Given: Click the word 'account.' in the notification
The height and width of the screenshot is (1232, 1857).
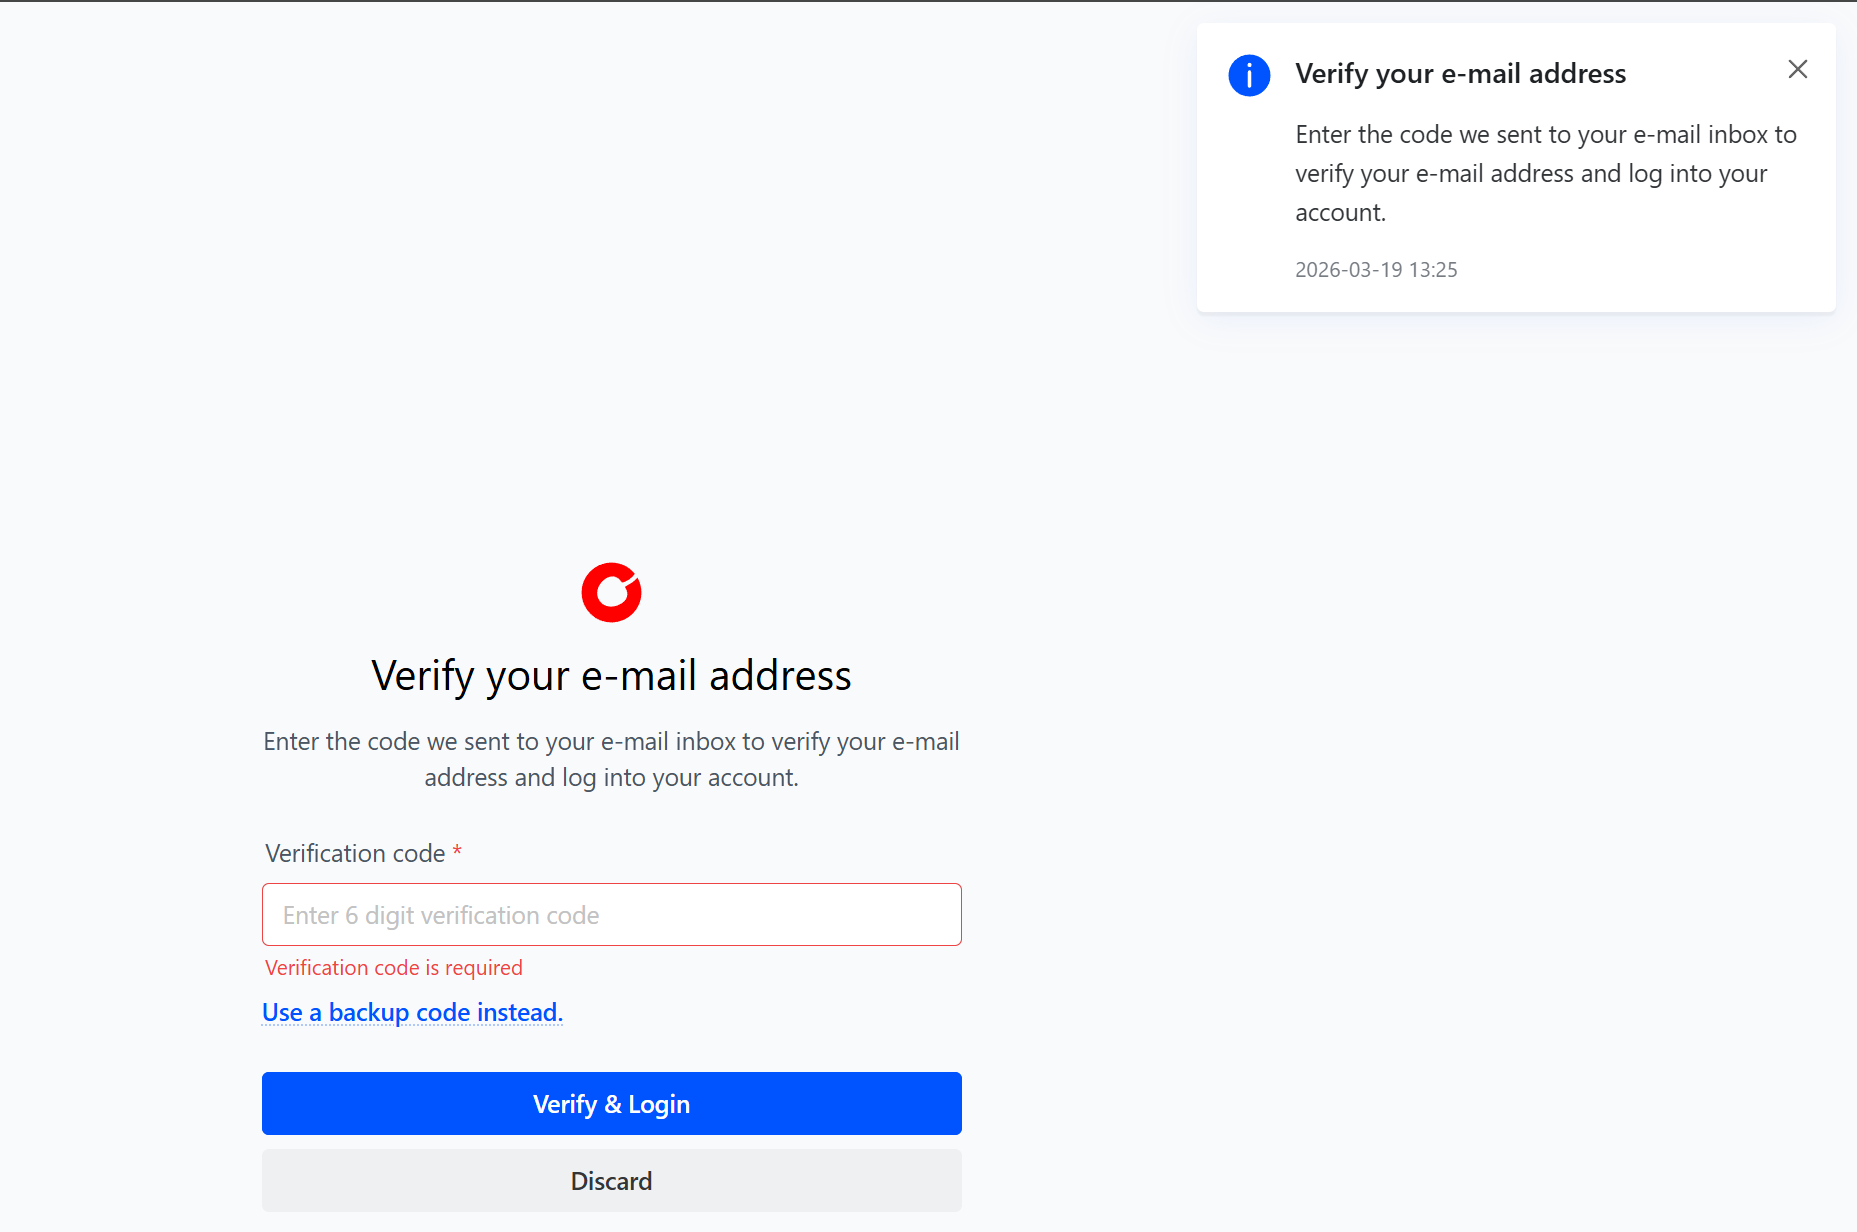Looking at the screenshot, I should point(1340,213).
